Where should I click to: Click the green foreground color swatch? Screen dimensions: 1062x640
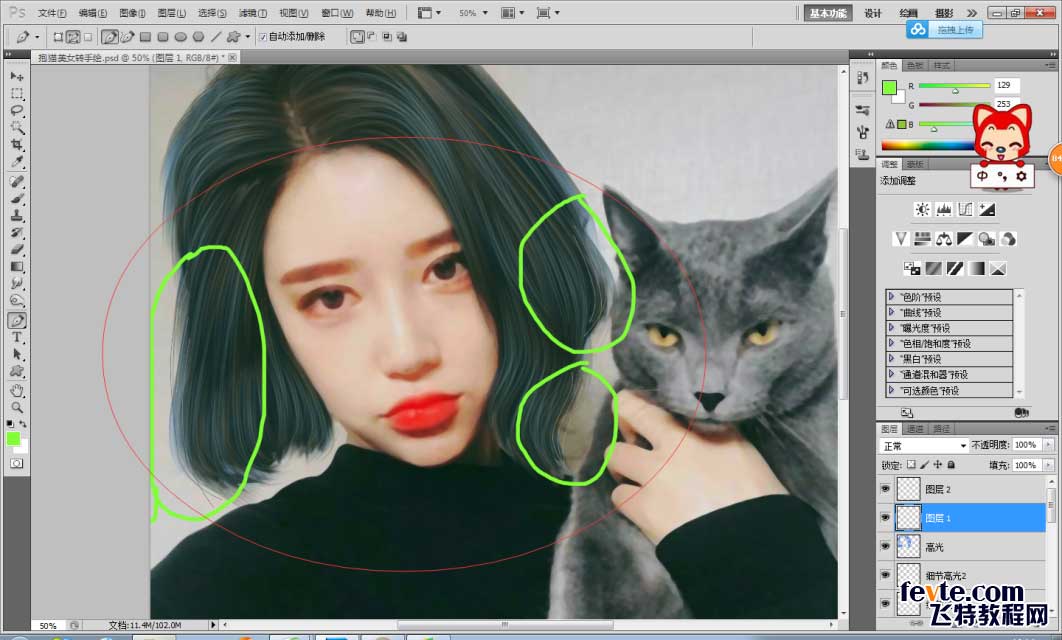pyautogui.click(x=14, y=438)
